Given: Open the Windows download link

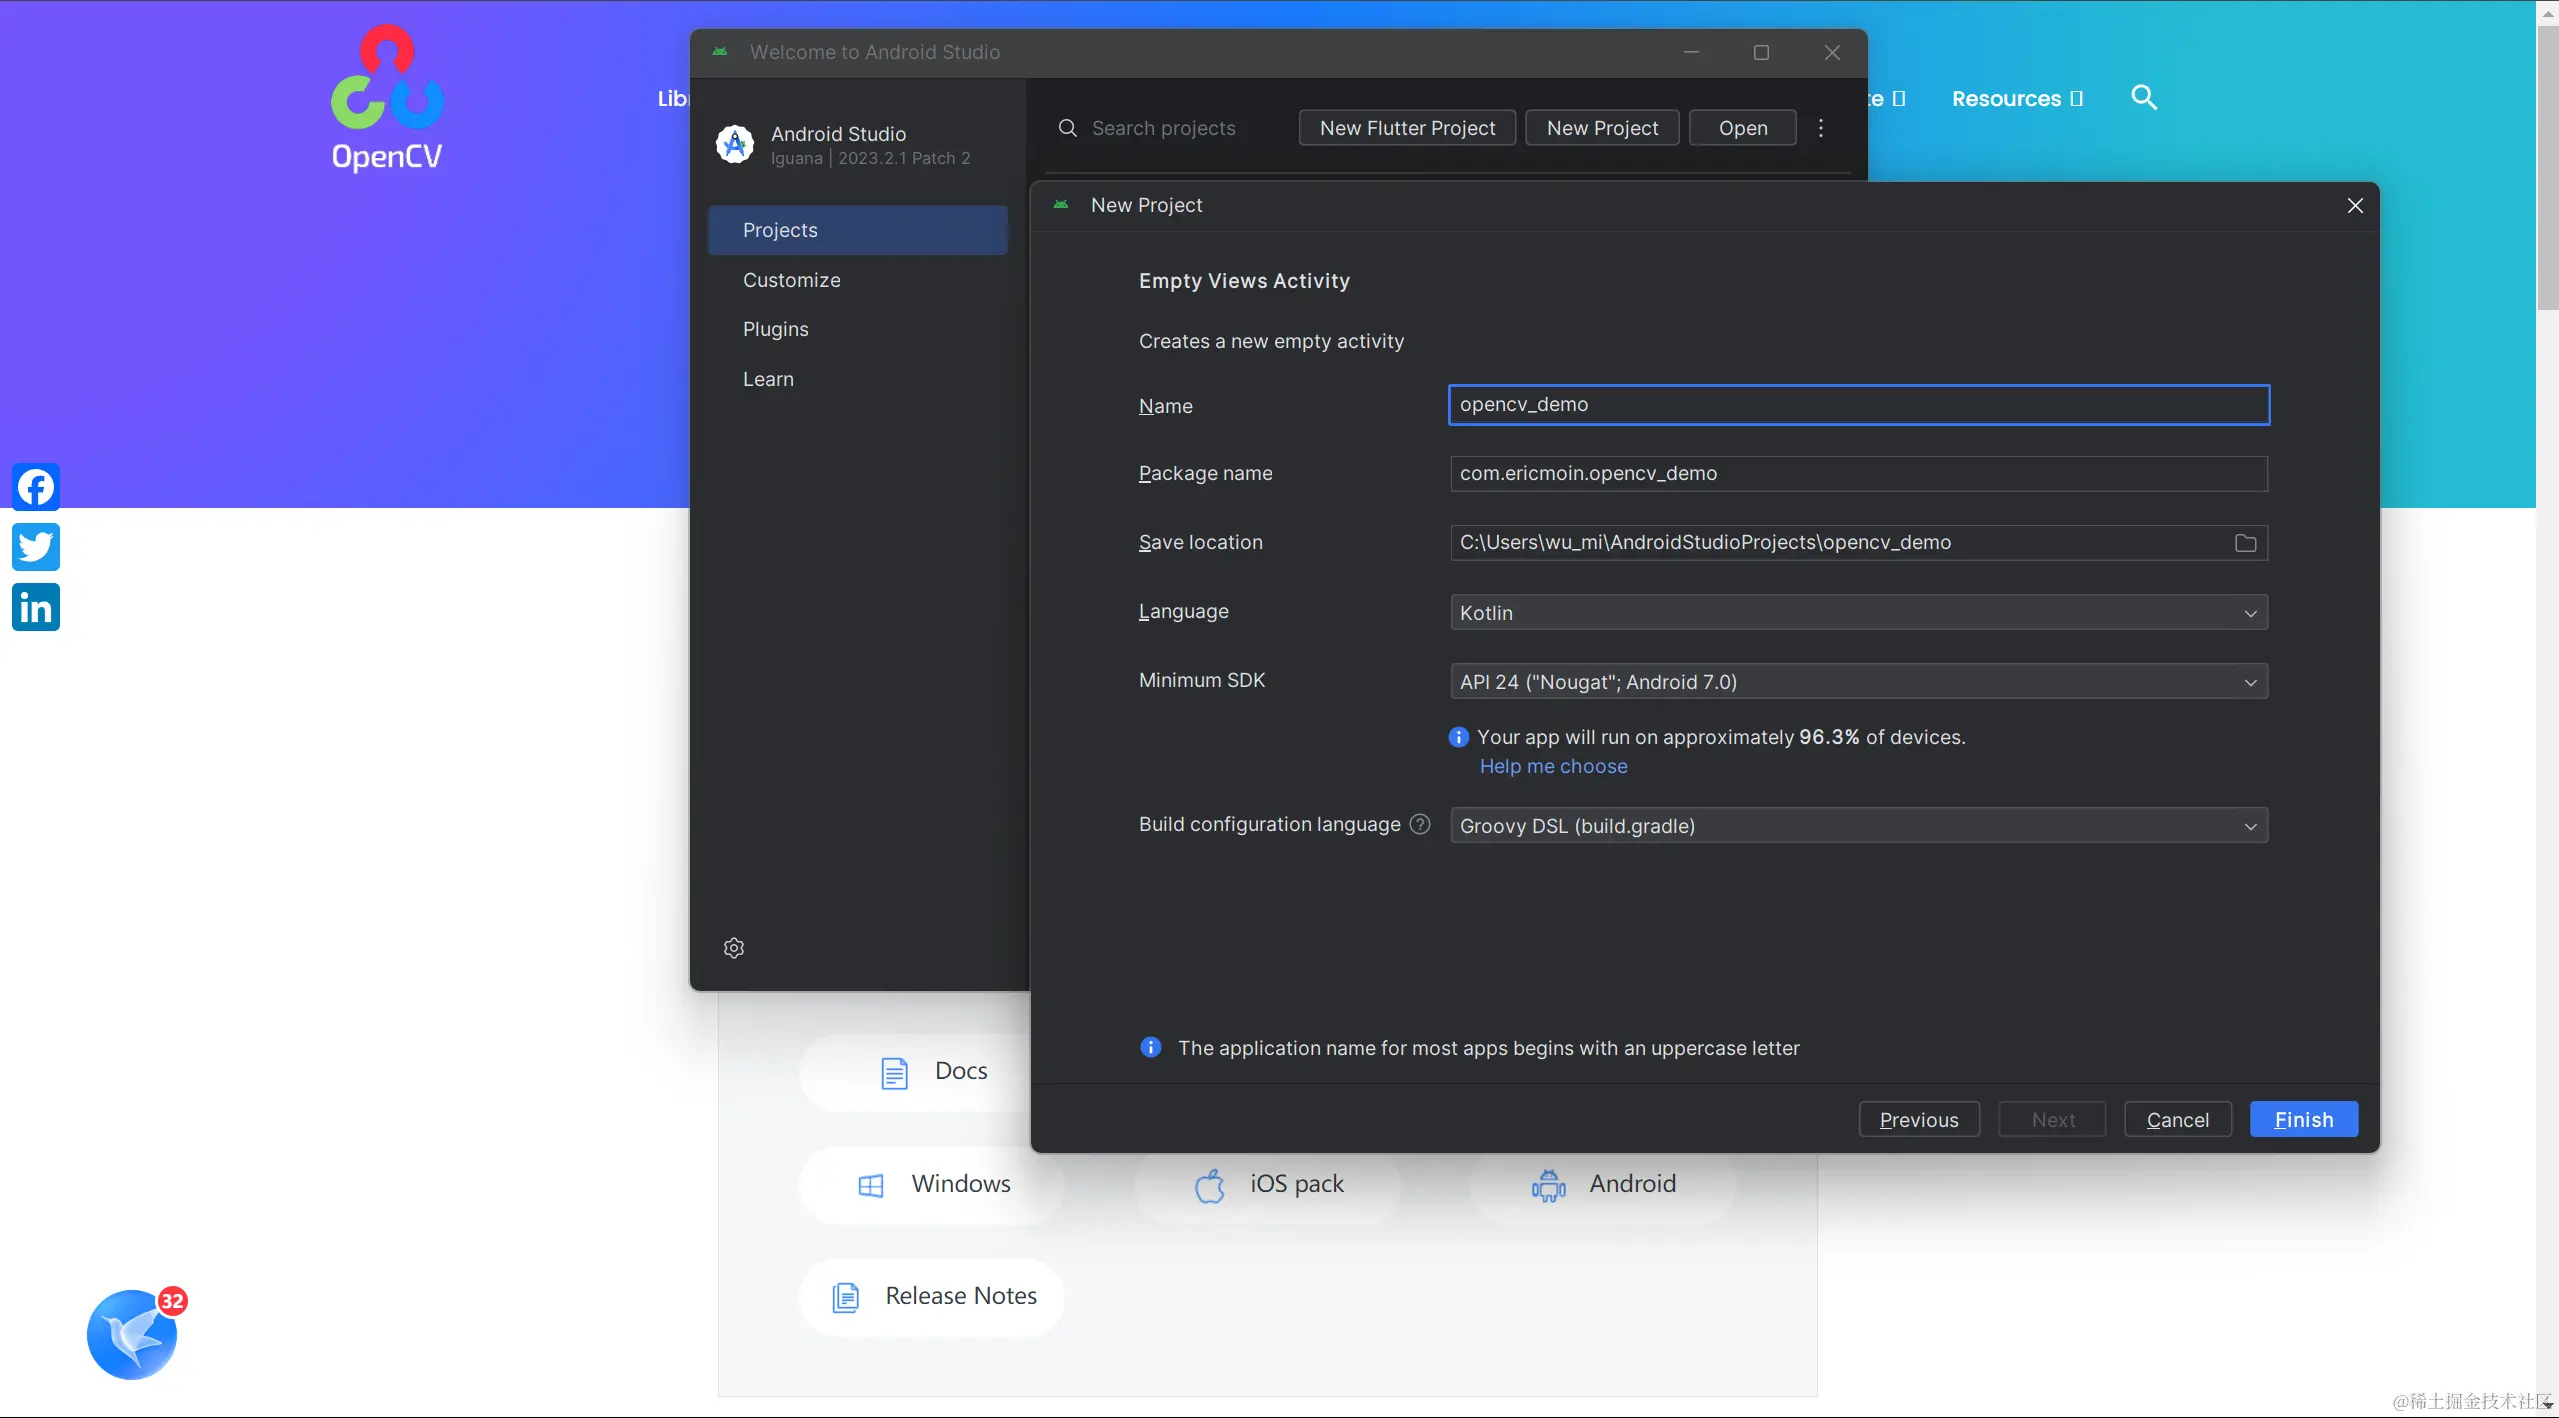Looking at the screenshot, I should pos(932,1185).
